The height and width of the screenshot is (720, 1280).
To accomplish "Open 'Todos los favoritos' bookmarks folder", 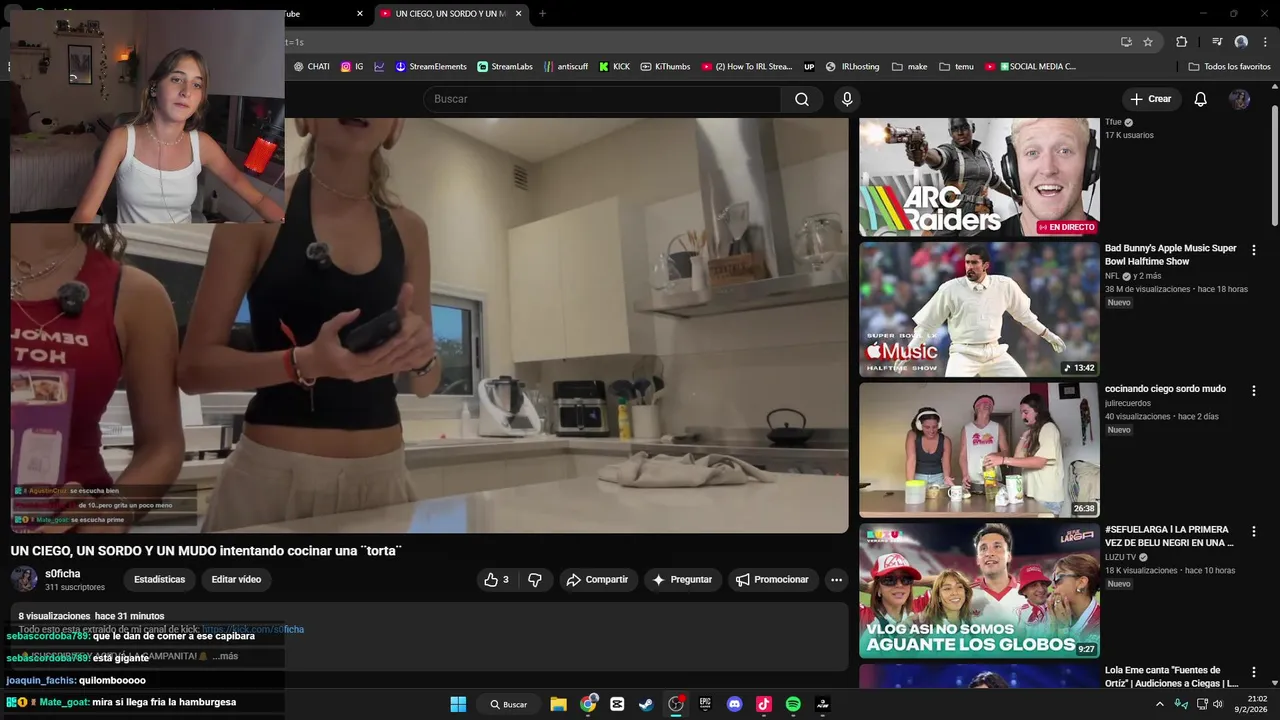I will click(1229, 67).
